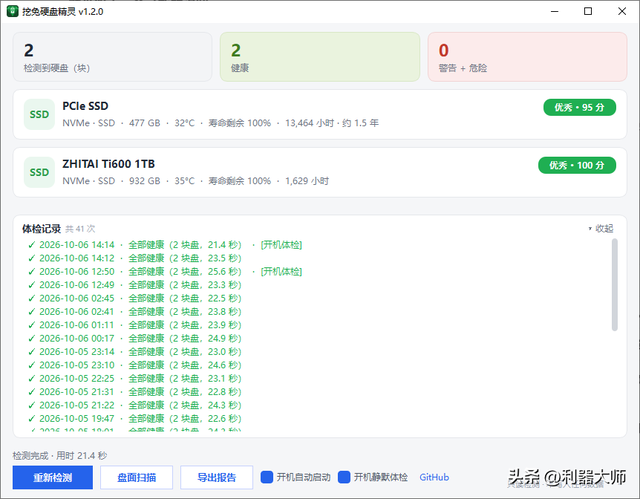Click the [开机体检] tag on 14:14 record

pos(282,245)
